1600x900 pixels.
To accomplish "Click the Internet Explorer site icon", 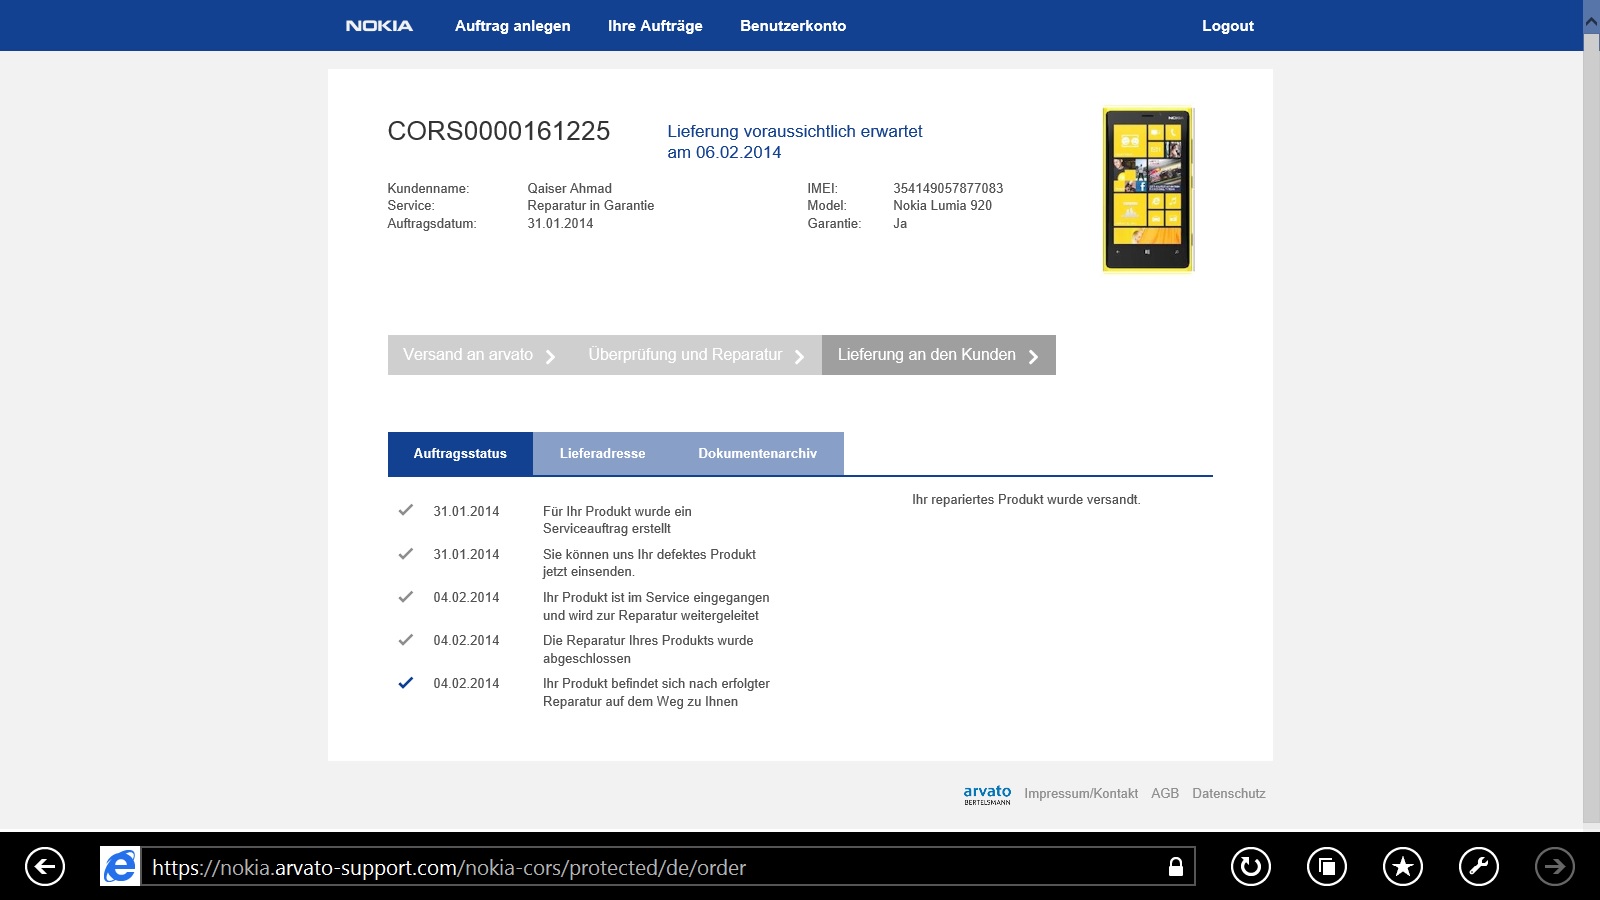I will tap(120, 866).
